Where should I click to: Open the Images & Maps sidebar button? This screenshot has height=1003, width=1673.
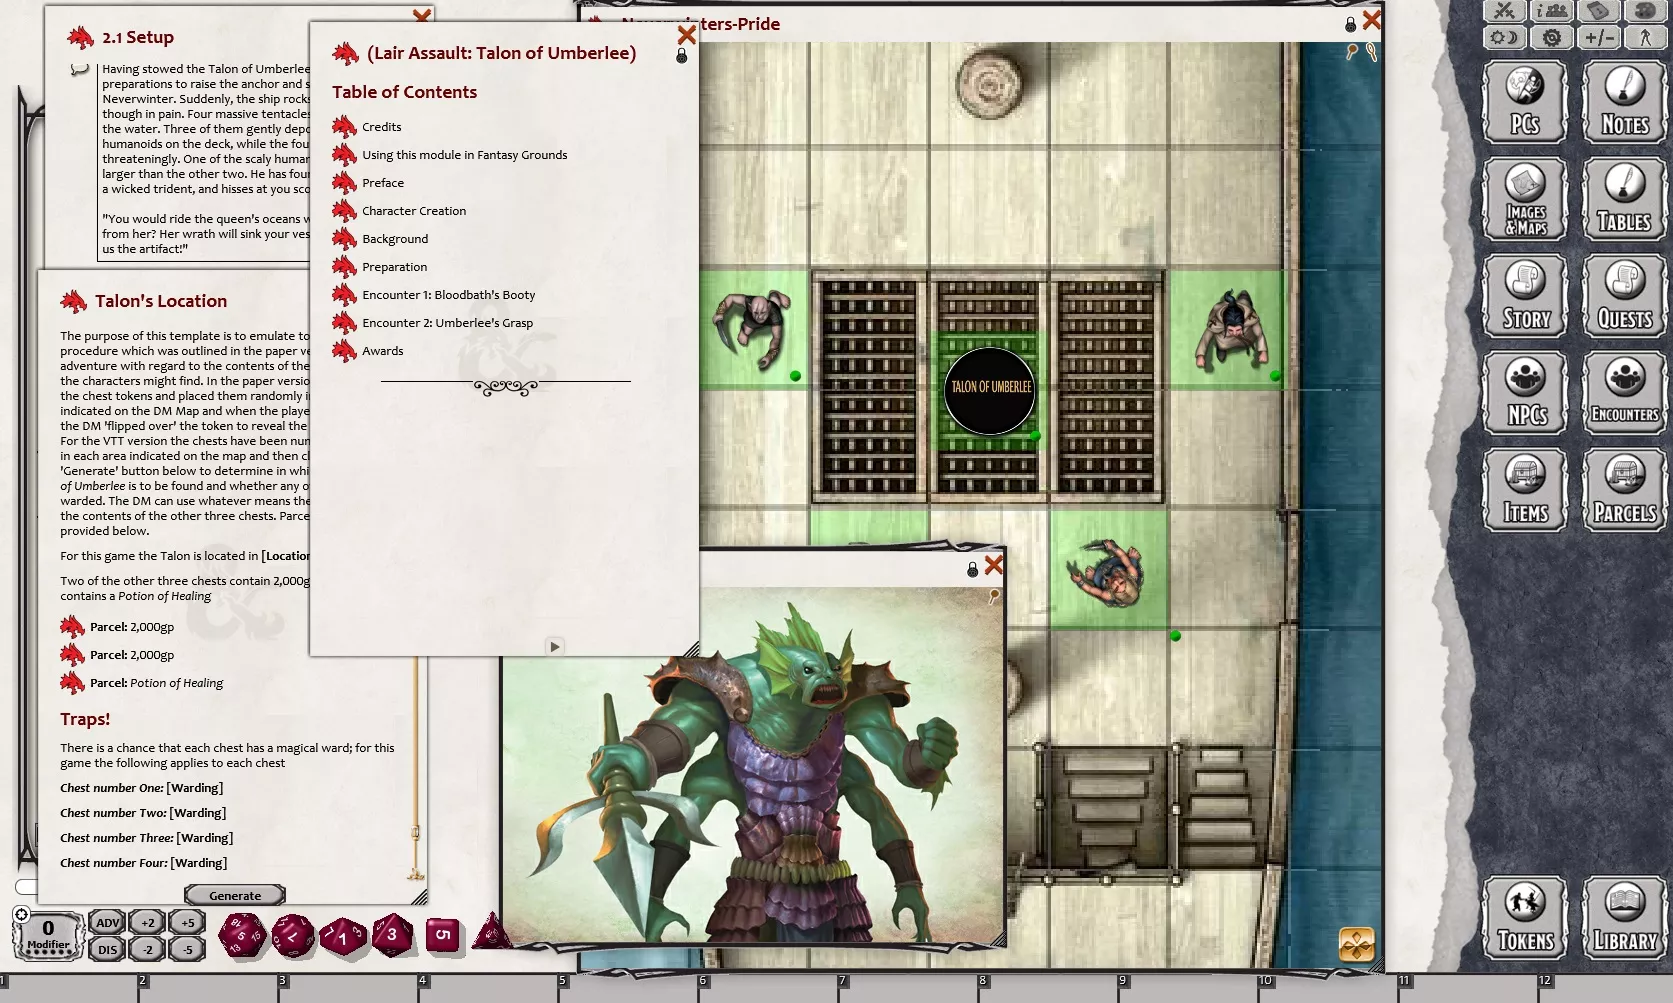pos(1525,198)
